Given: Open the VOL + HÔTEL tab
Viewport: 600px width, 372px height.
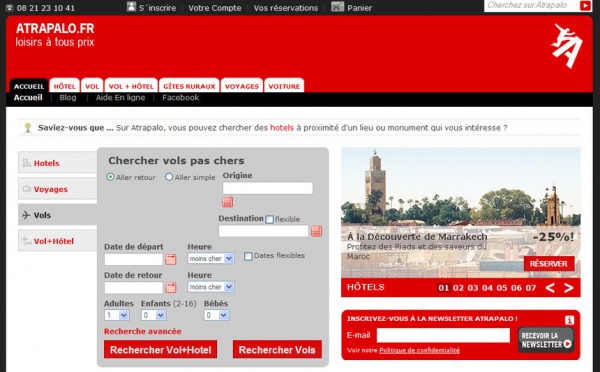Looking at the screenshot, I should [x=131, y=86].
